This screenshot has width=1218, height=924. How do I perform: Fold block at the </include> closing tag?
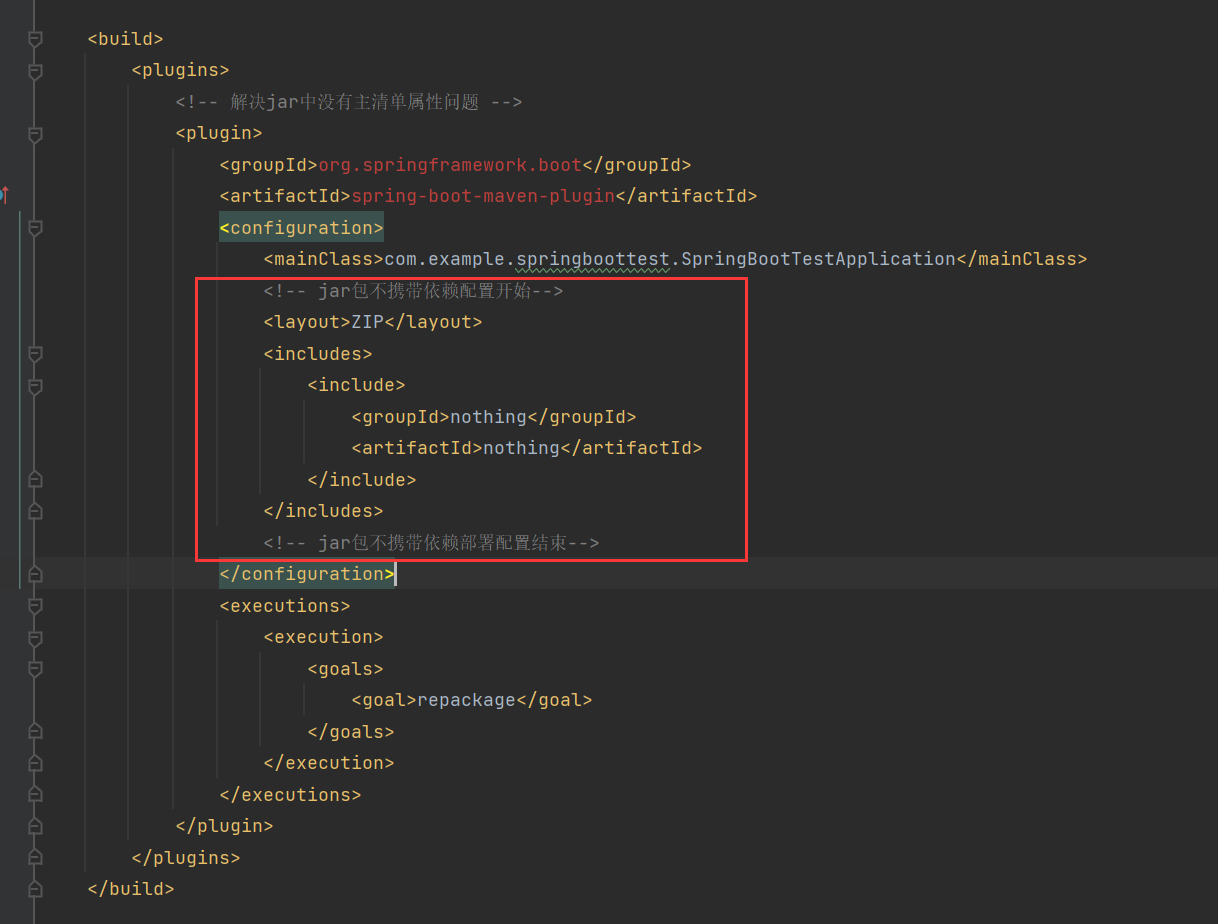(35, 480)
